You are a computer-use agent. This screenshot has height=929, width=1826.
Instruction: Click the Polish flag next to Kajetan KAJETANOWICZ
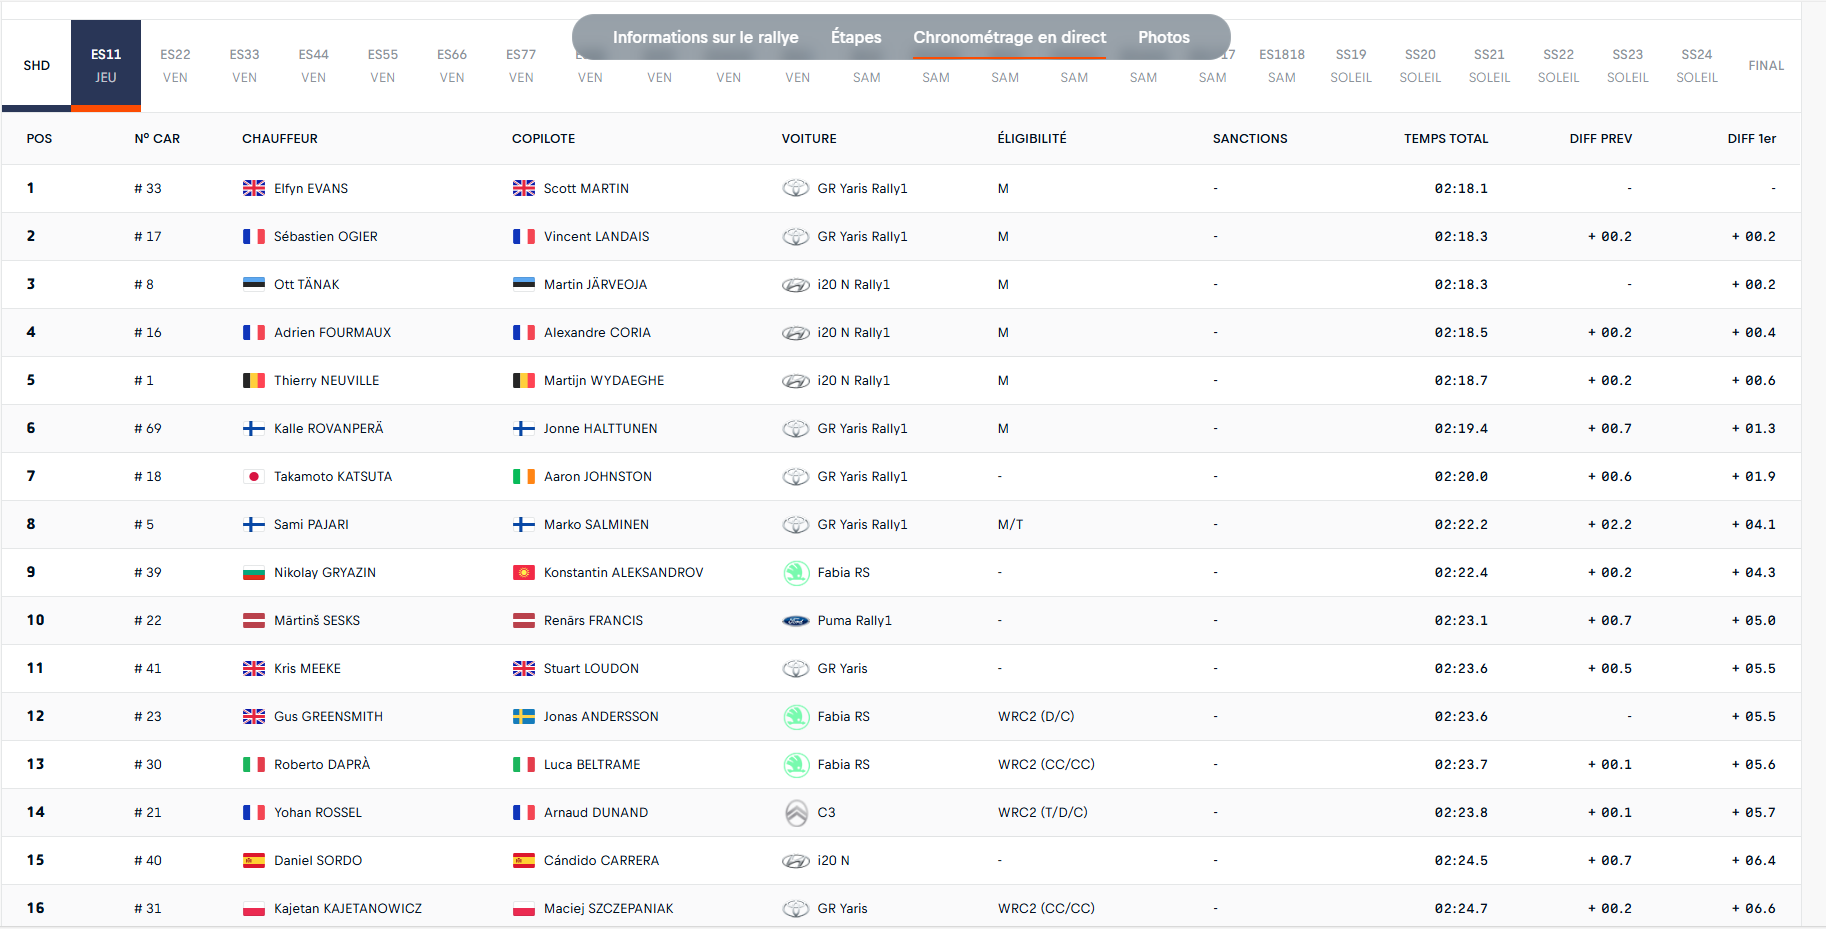pos(254,908)
